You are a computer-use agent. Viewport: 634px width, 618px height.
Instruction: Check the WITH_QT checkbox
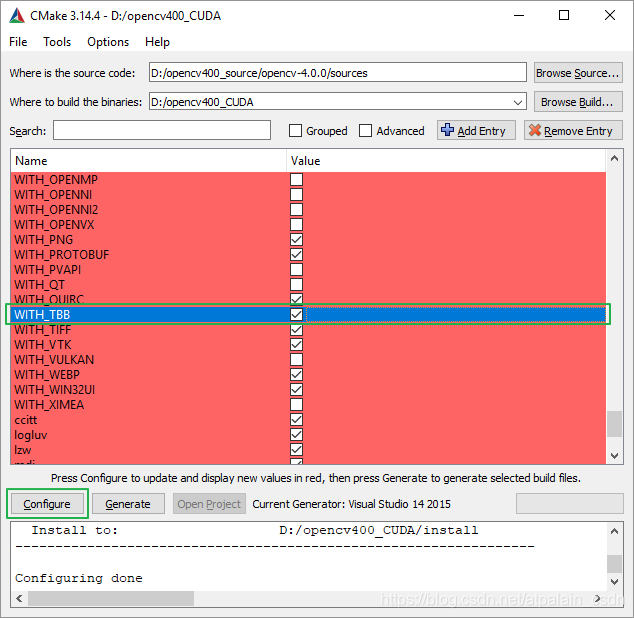296,284
